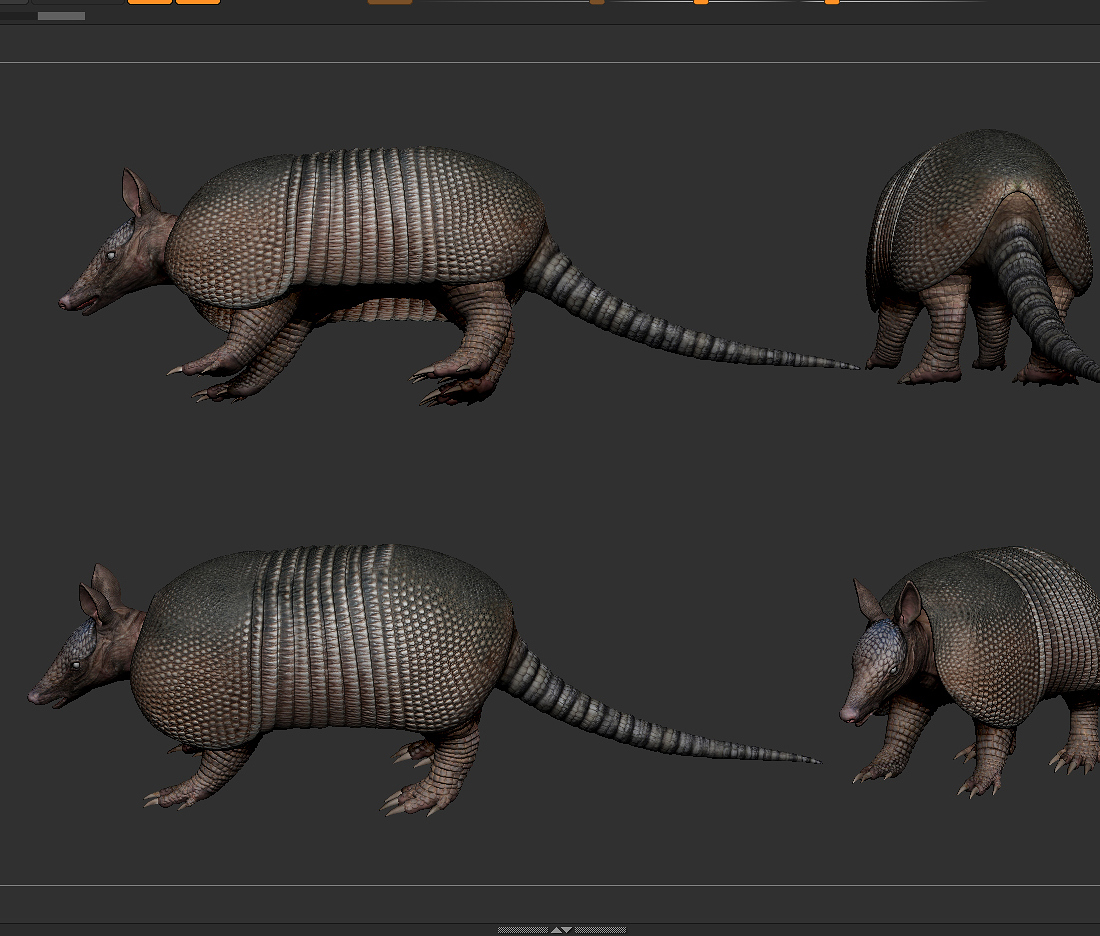Select the top side-view armadillo with lowered body
The image size is (1100, 936).
tap(459, 276)
